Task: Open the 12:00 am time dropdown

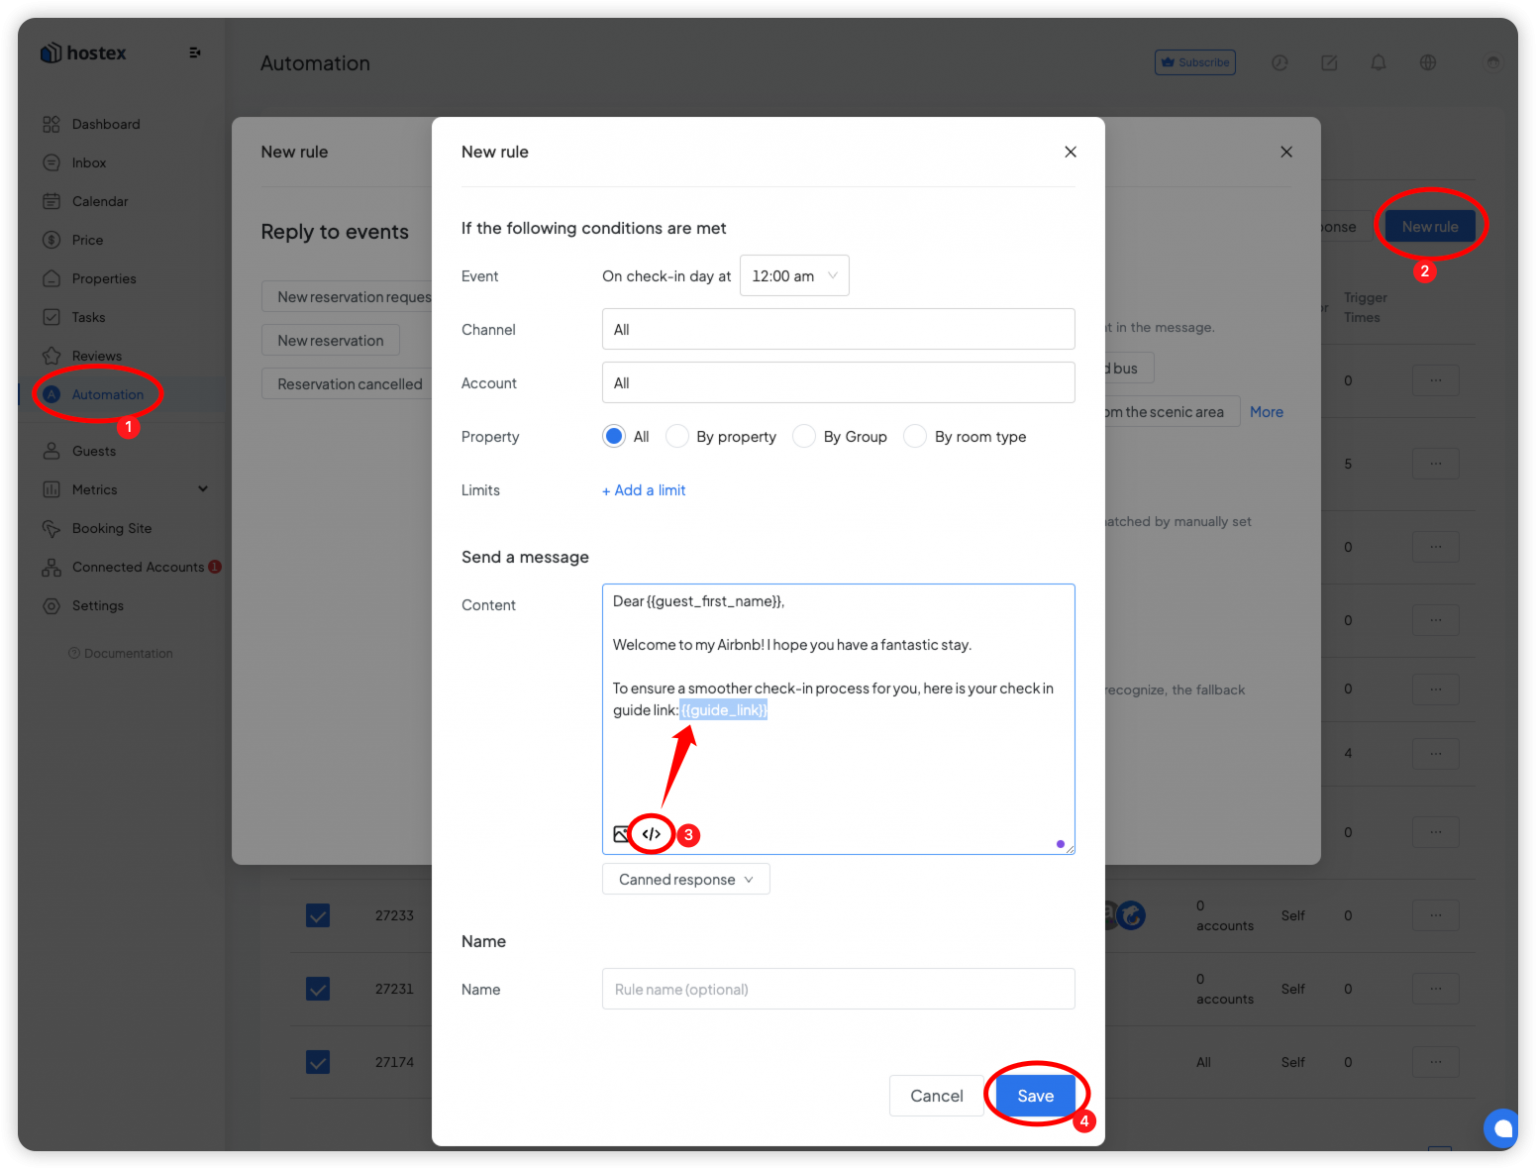Action: [x=794, y=276]
